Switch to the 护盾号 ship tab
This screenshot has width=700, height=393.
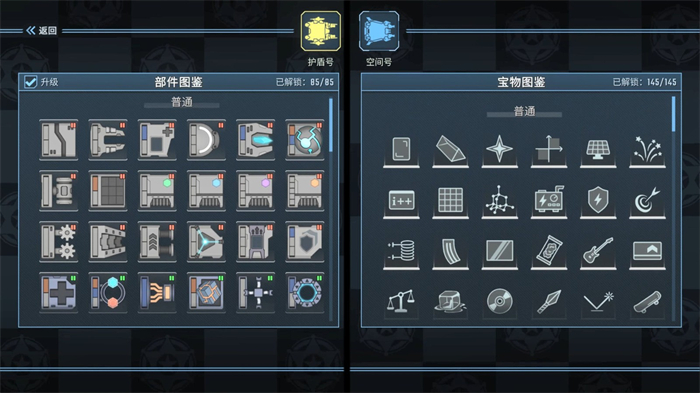pyautogui.click(x=321, y=31)
